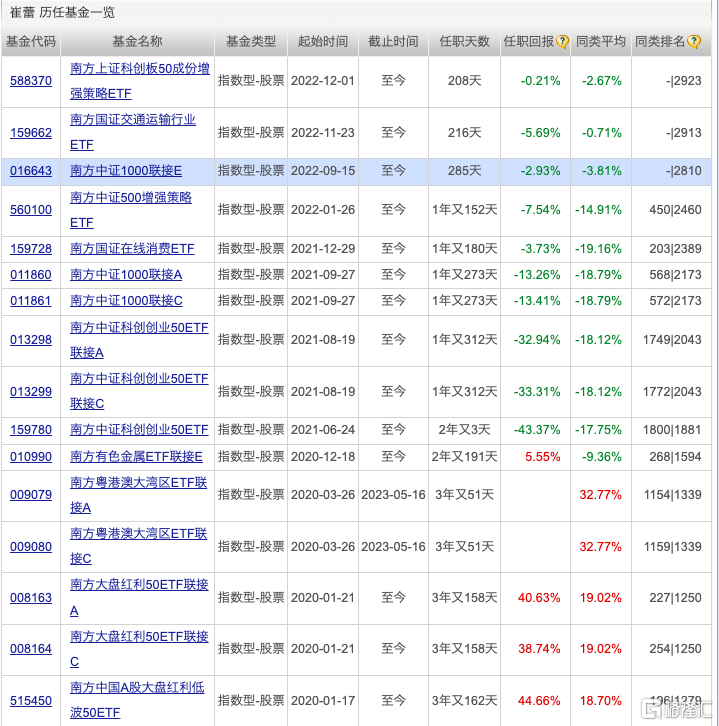The image size is (719, 726).
Task: Open 南方中证科创创业50ETF联接C fund name link
Action: pyautogui.click(x=139, y=391)
